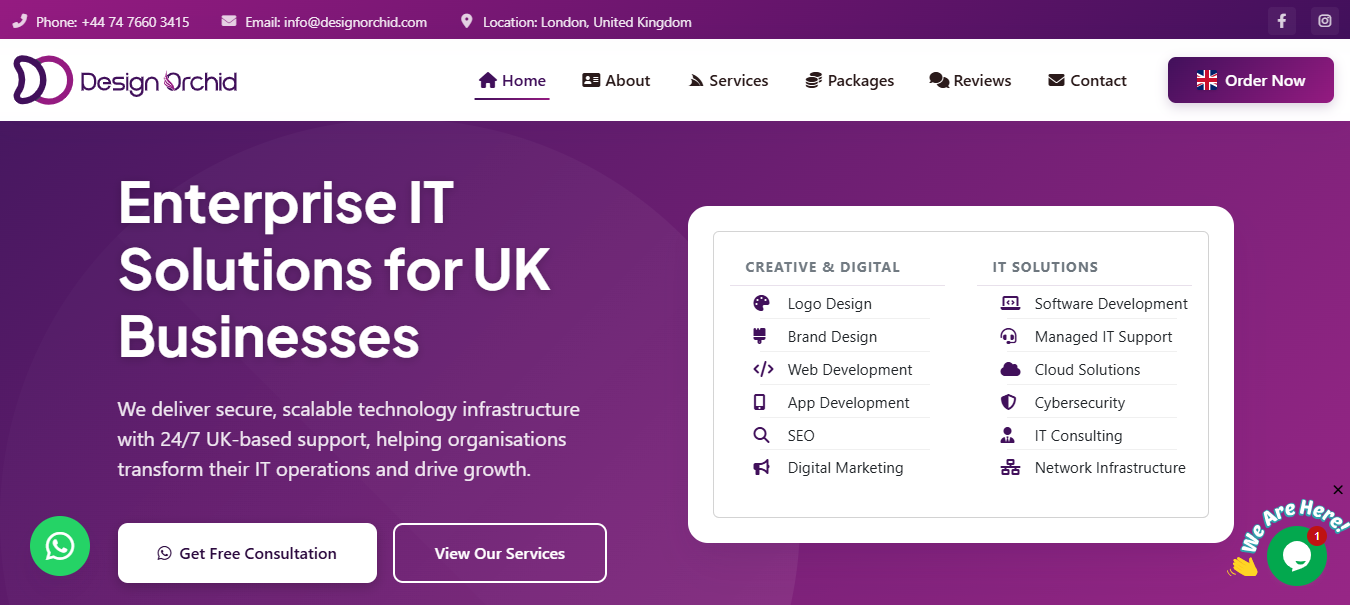Open the Reviews navigation item
This screenshot has height=605, width=1350.
tap(970, 81)
